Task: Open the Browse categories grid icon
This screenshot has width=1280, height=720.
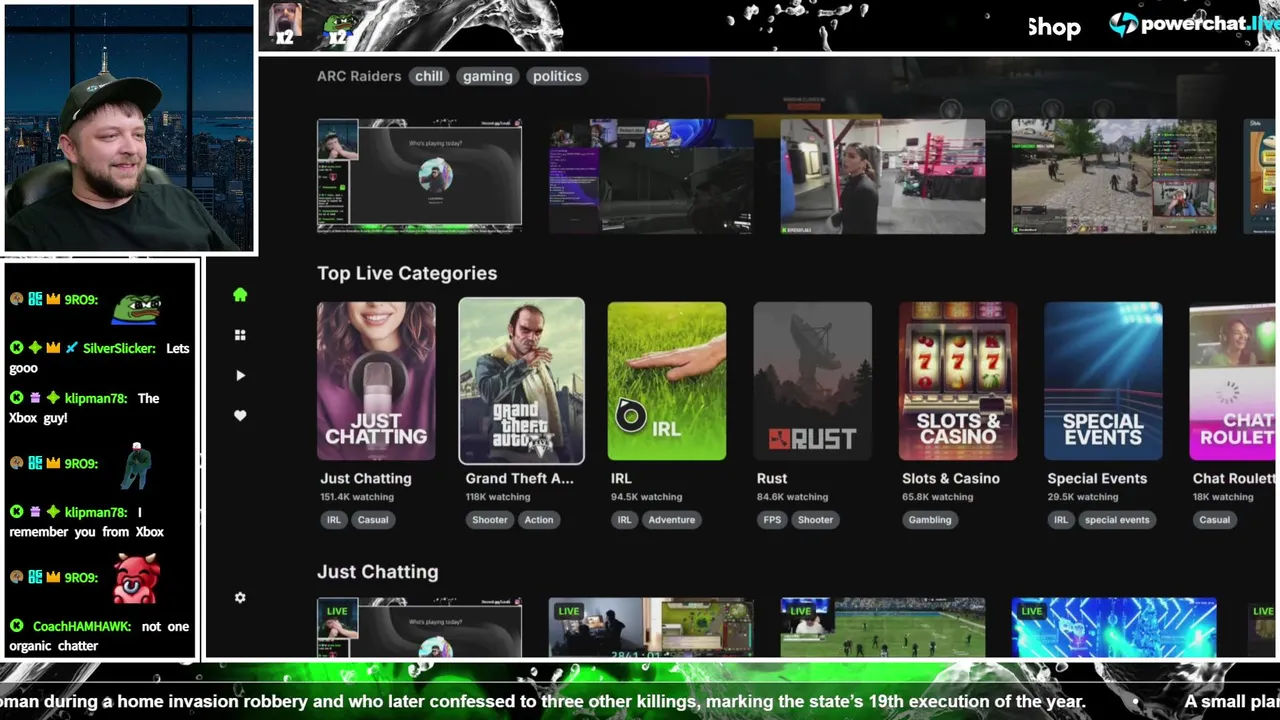Action: (240, 335)
